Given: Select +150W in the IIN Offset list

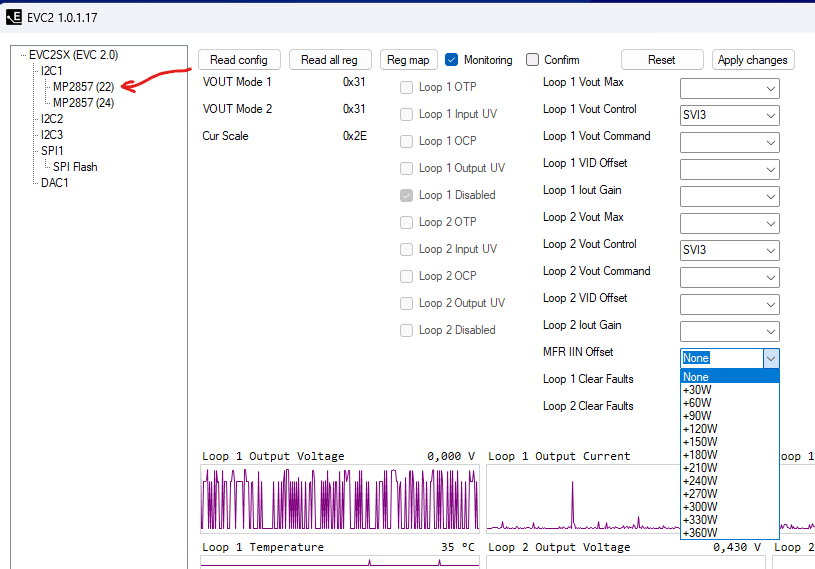Looking at the screenshot, I should pyautogui.click(x=730, y=442).
